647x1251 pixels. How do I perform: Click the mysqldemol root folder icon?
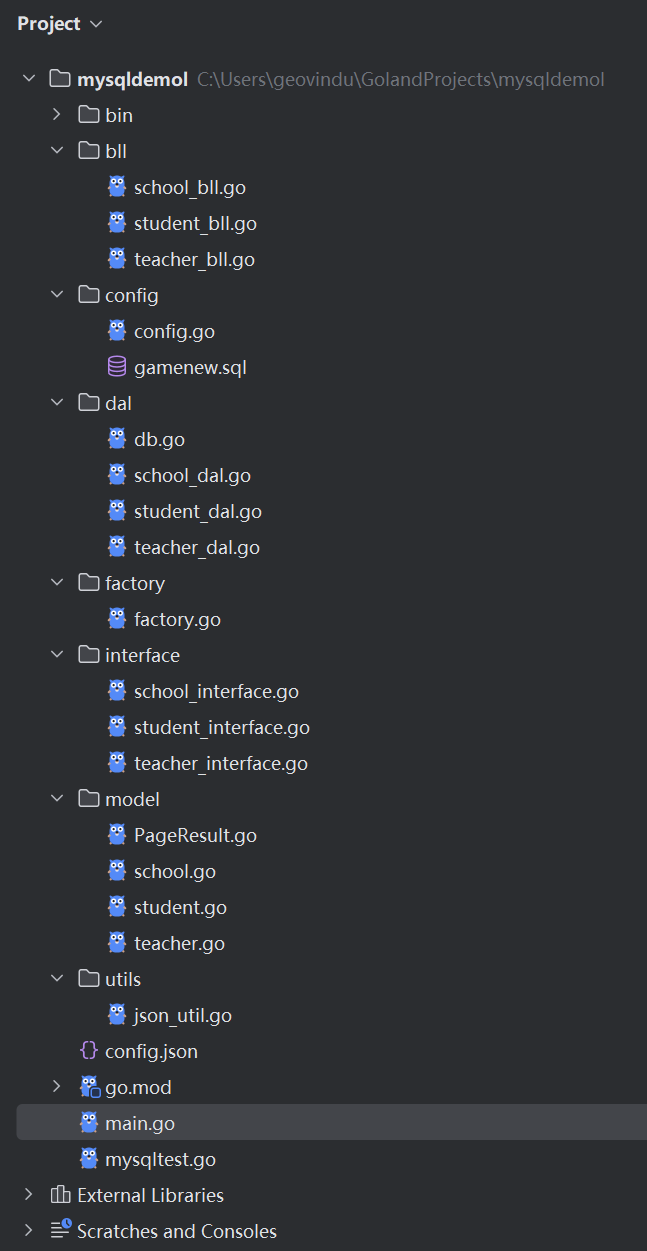60,79
